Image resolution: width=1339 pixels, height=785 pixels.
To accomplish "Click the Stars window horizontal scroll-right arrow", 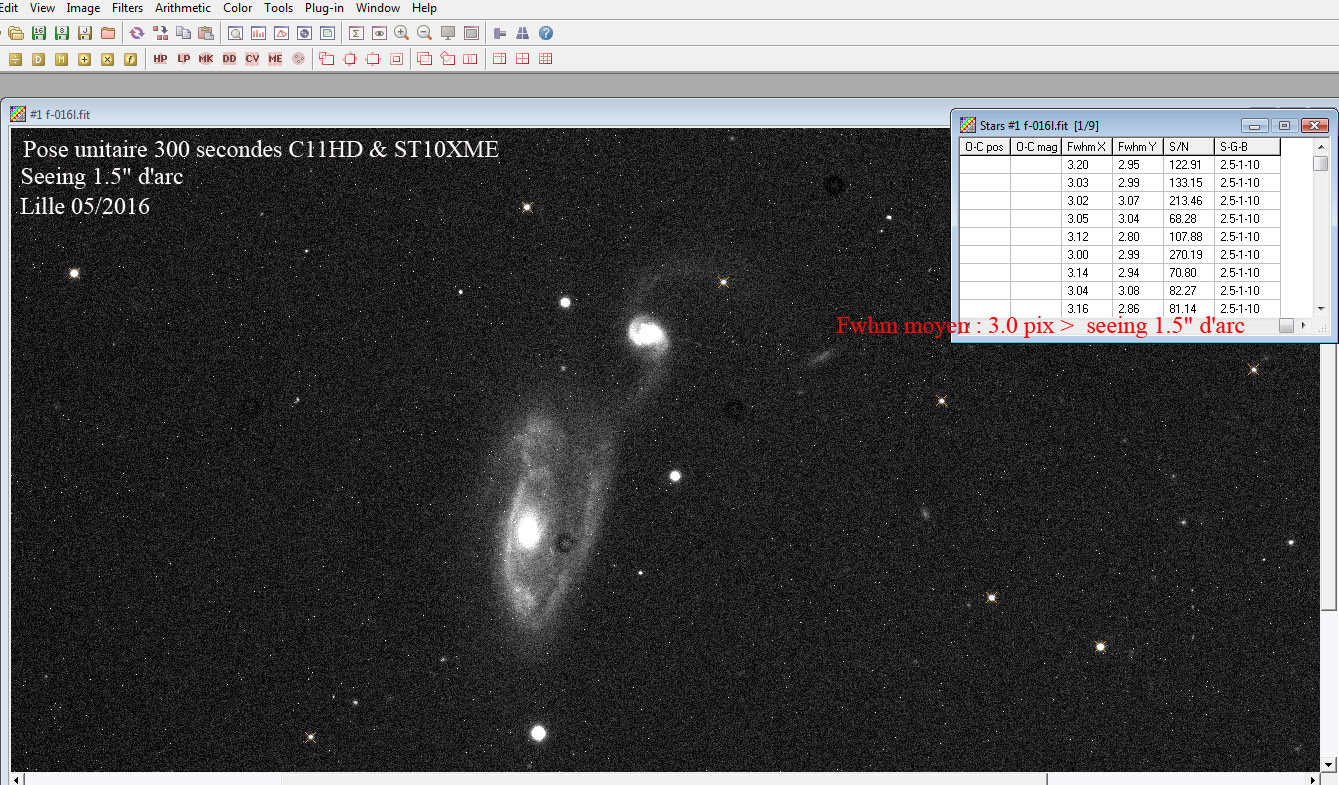I will click(1304, 326).
